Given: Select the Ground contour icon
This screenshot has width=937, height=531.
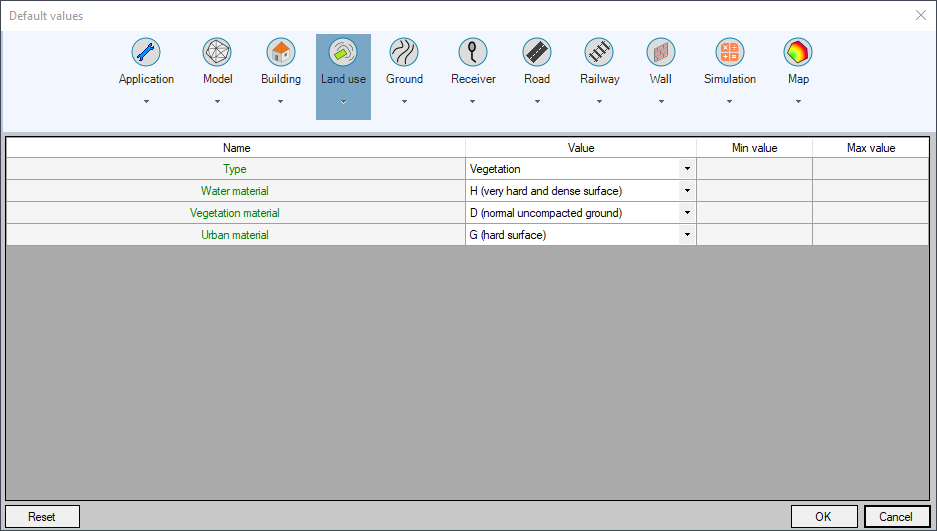Looking at the screenshot, I should click(404, 53).
